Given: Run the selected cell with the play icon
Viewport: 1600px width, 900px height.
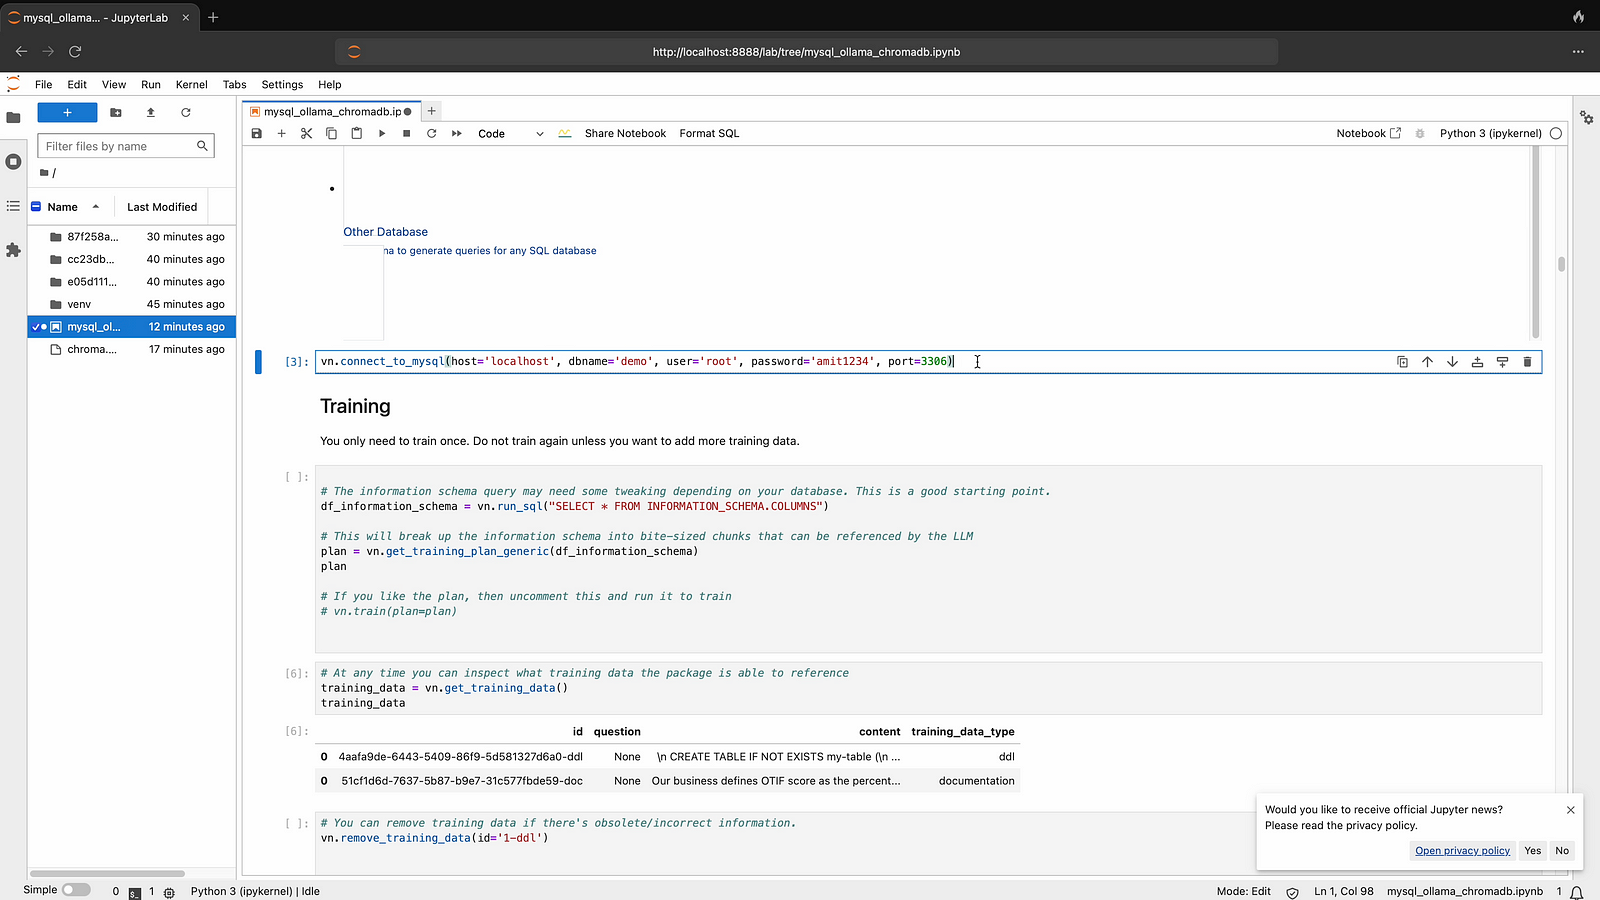Looking at the screenshot, I should click(382, 133).
